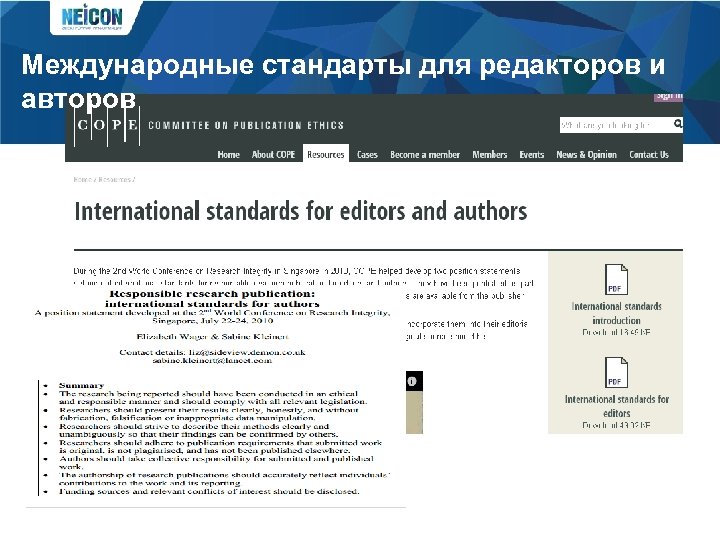Click heading International standards for editors and authors
720x540 pixels.
[x=301, y=211]
